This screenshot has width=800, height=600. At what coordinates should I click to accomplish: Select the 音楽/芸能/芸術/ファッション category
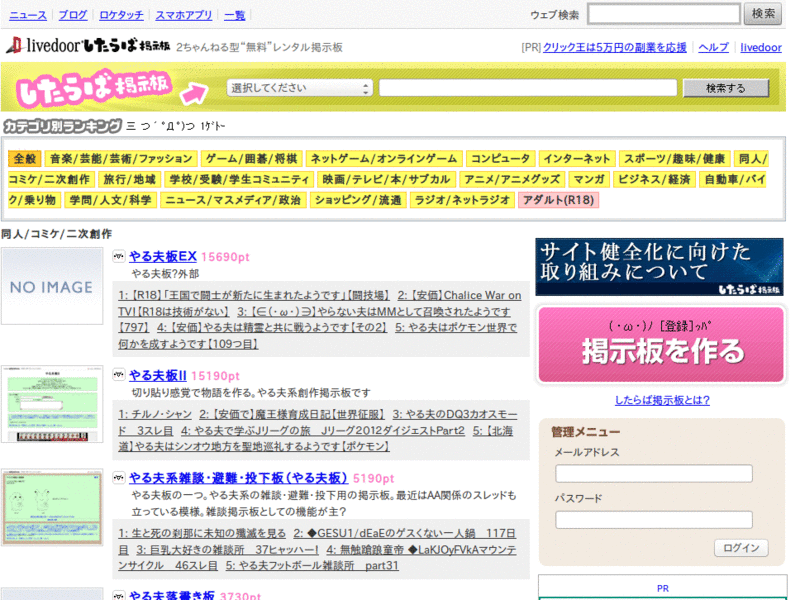pos(121,159)
